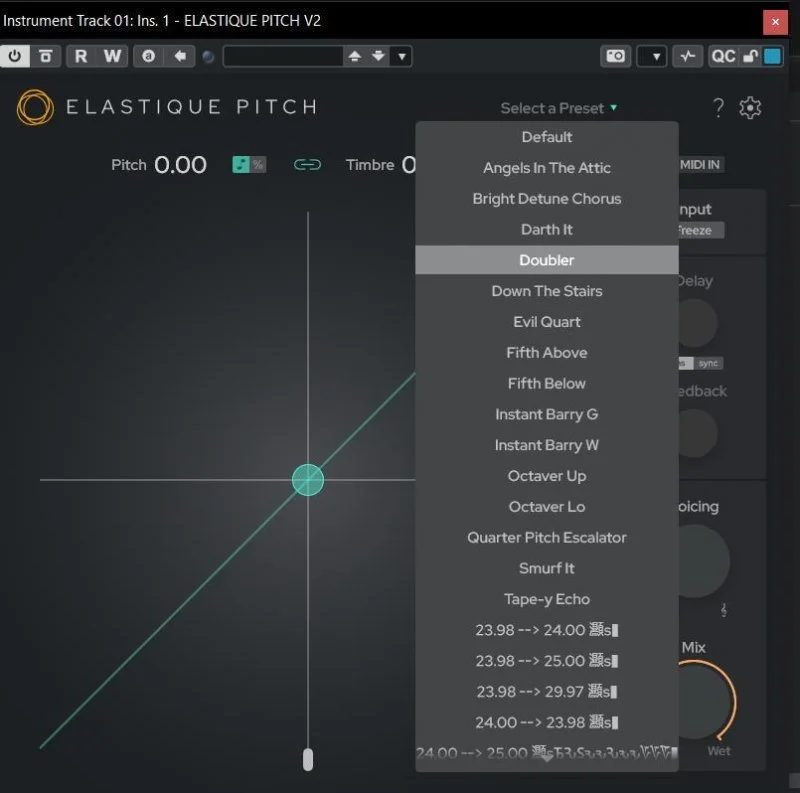Click the Feedback knob
Viewport: 800px width, 793px height.
[x=696, y=433]
